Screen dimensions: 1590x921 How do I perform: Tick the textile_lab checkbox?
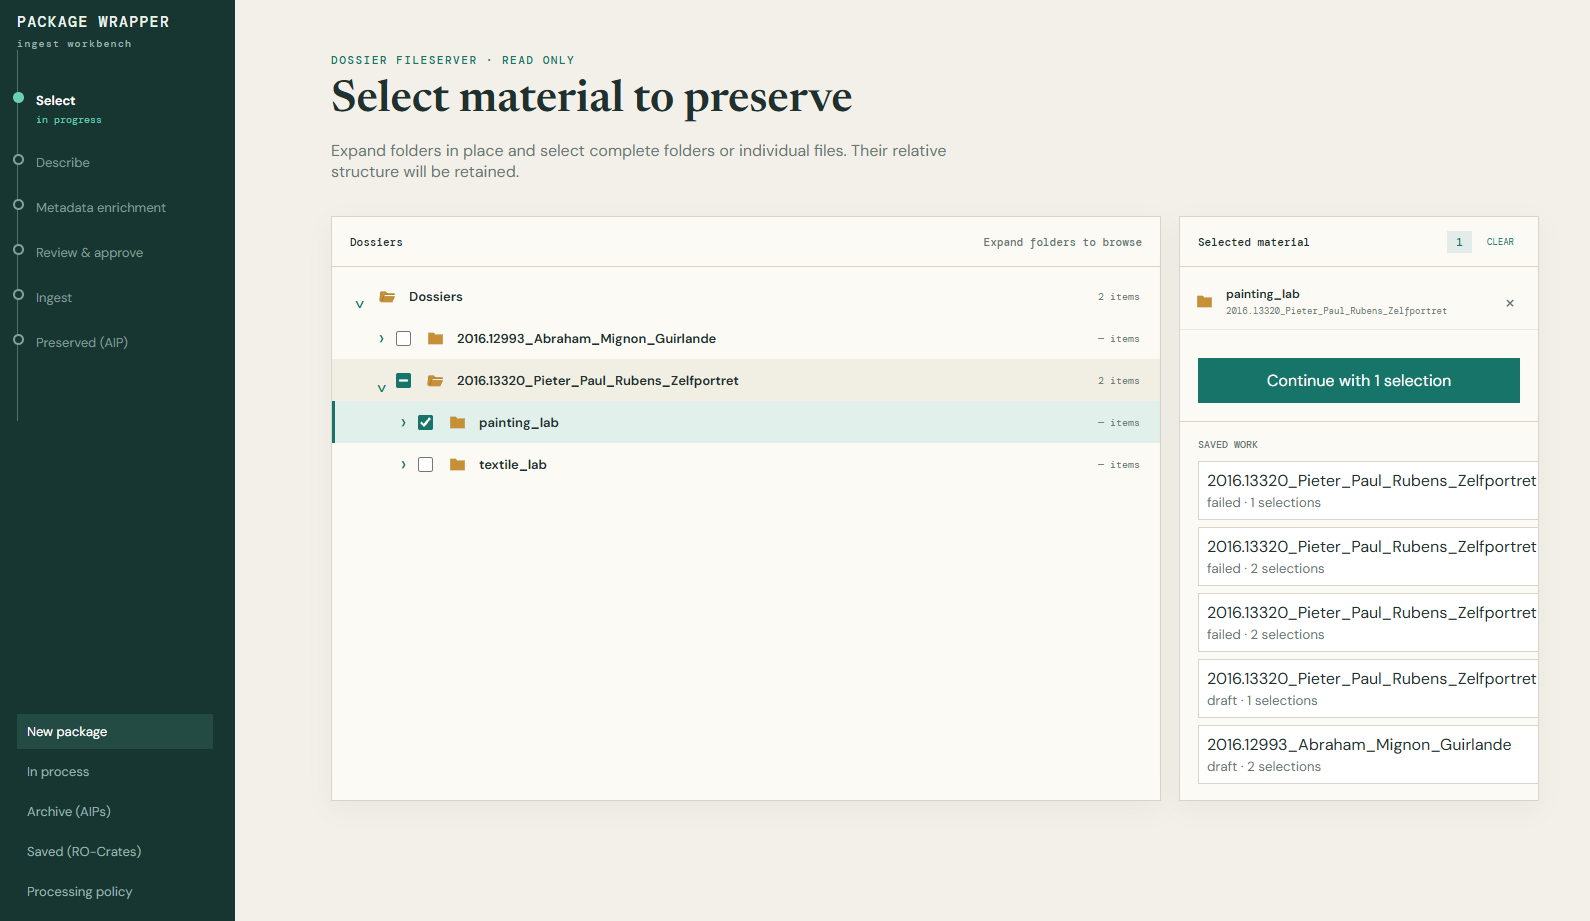click(x=425, y=465)
